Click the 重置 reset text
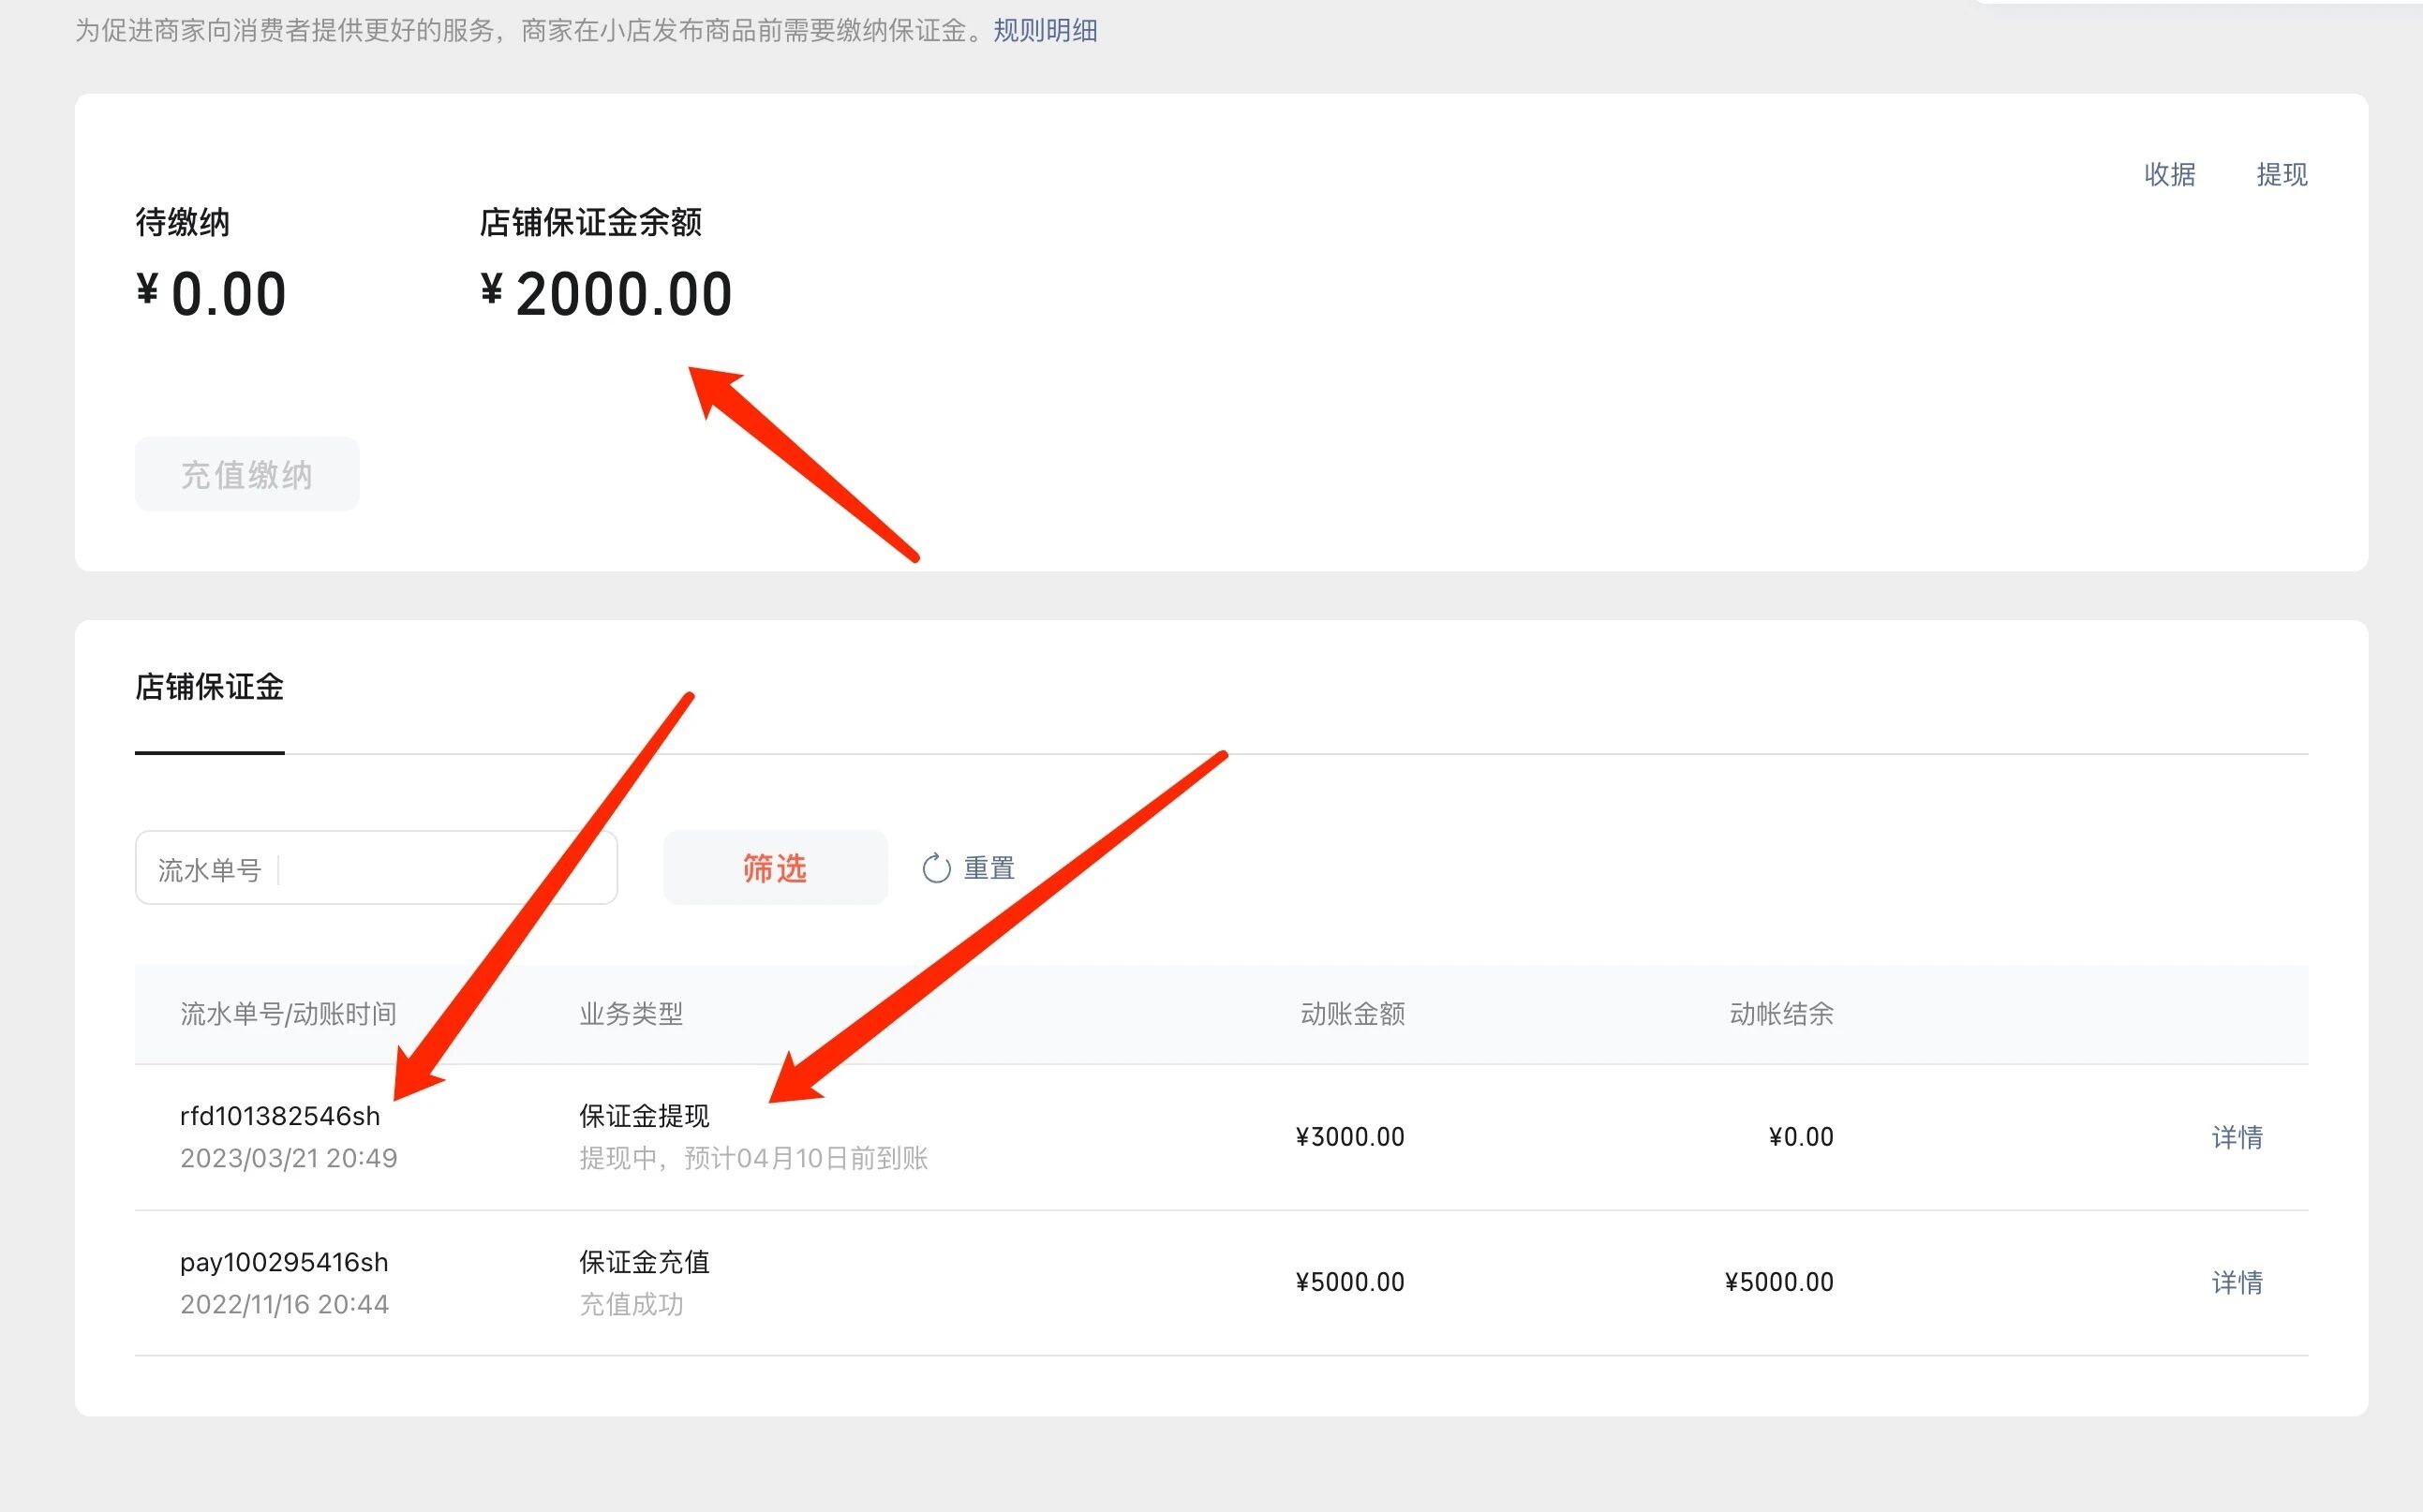 click(989, 868)
